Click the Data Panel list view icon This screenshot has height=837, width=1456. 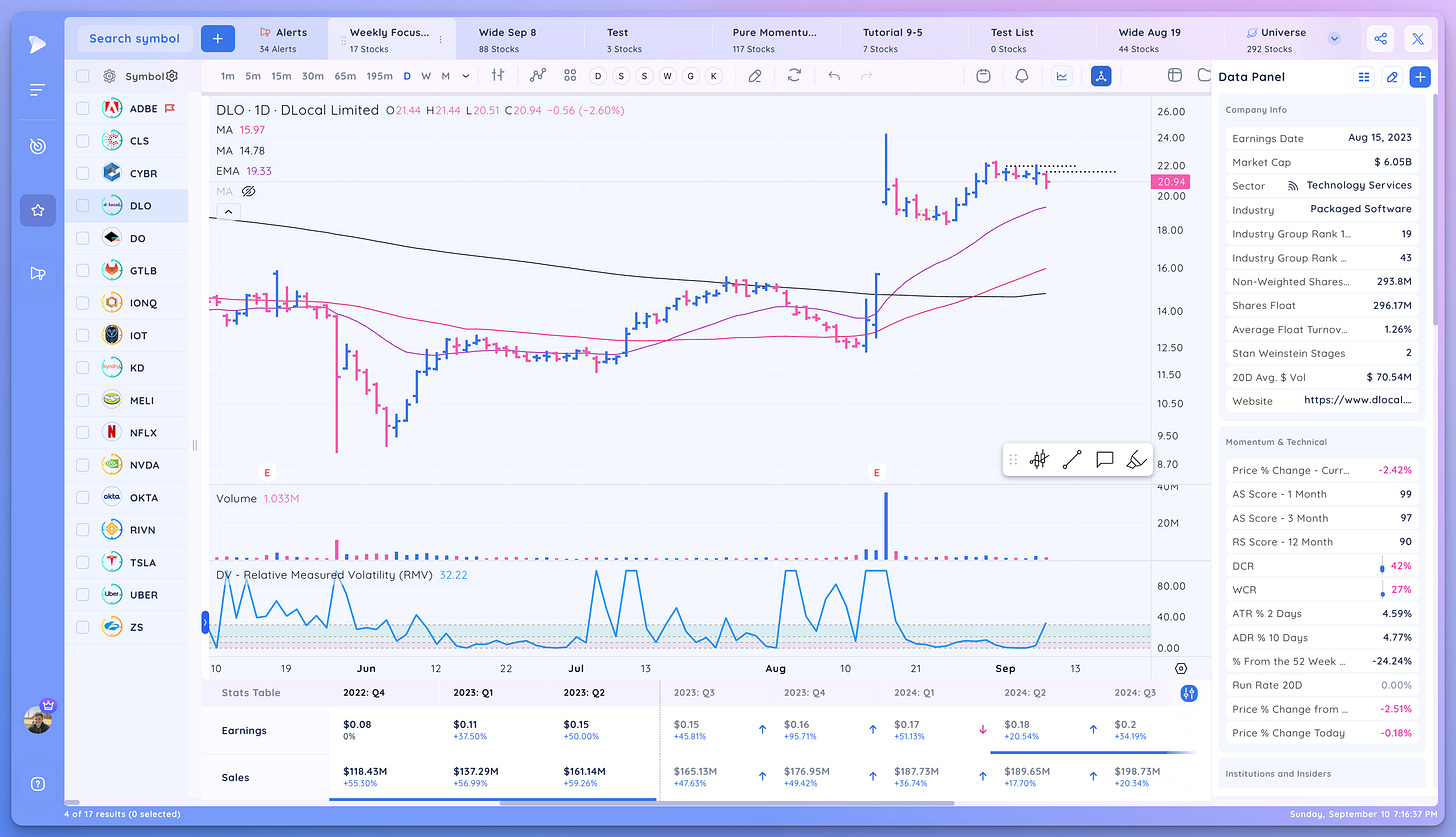click(1363, 76)
